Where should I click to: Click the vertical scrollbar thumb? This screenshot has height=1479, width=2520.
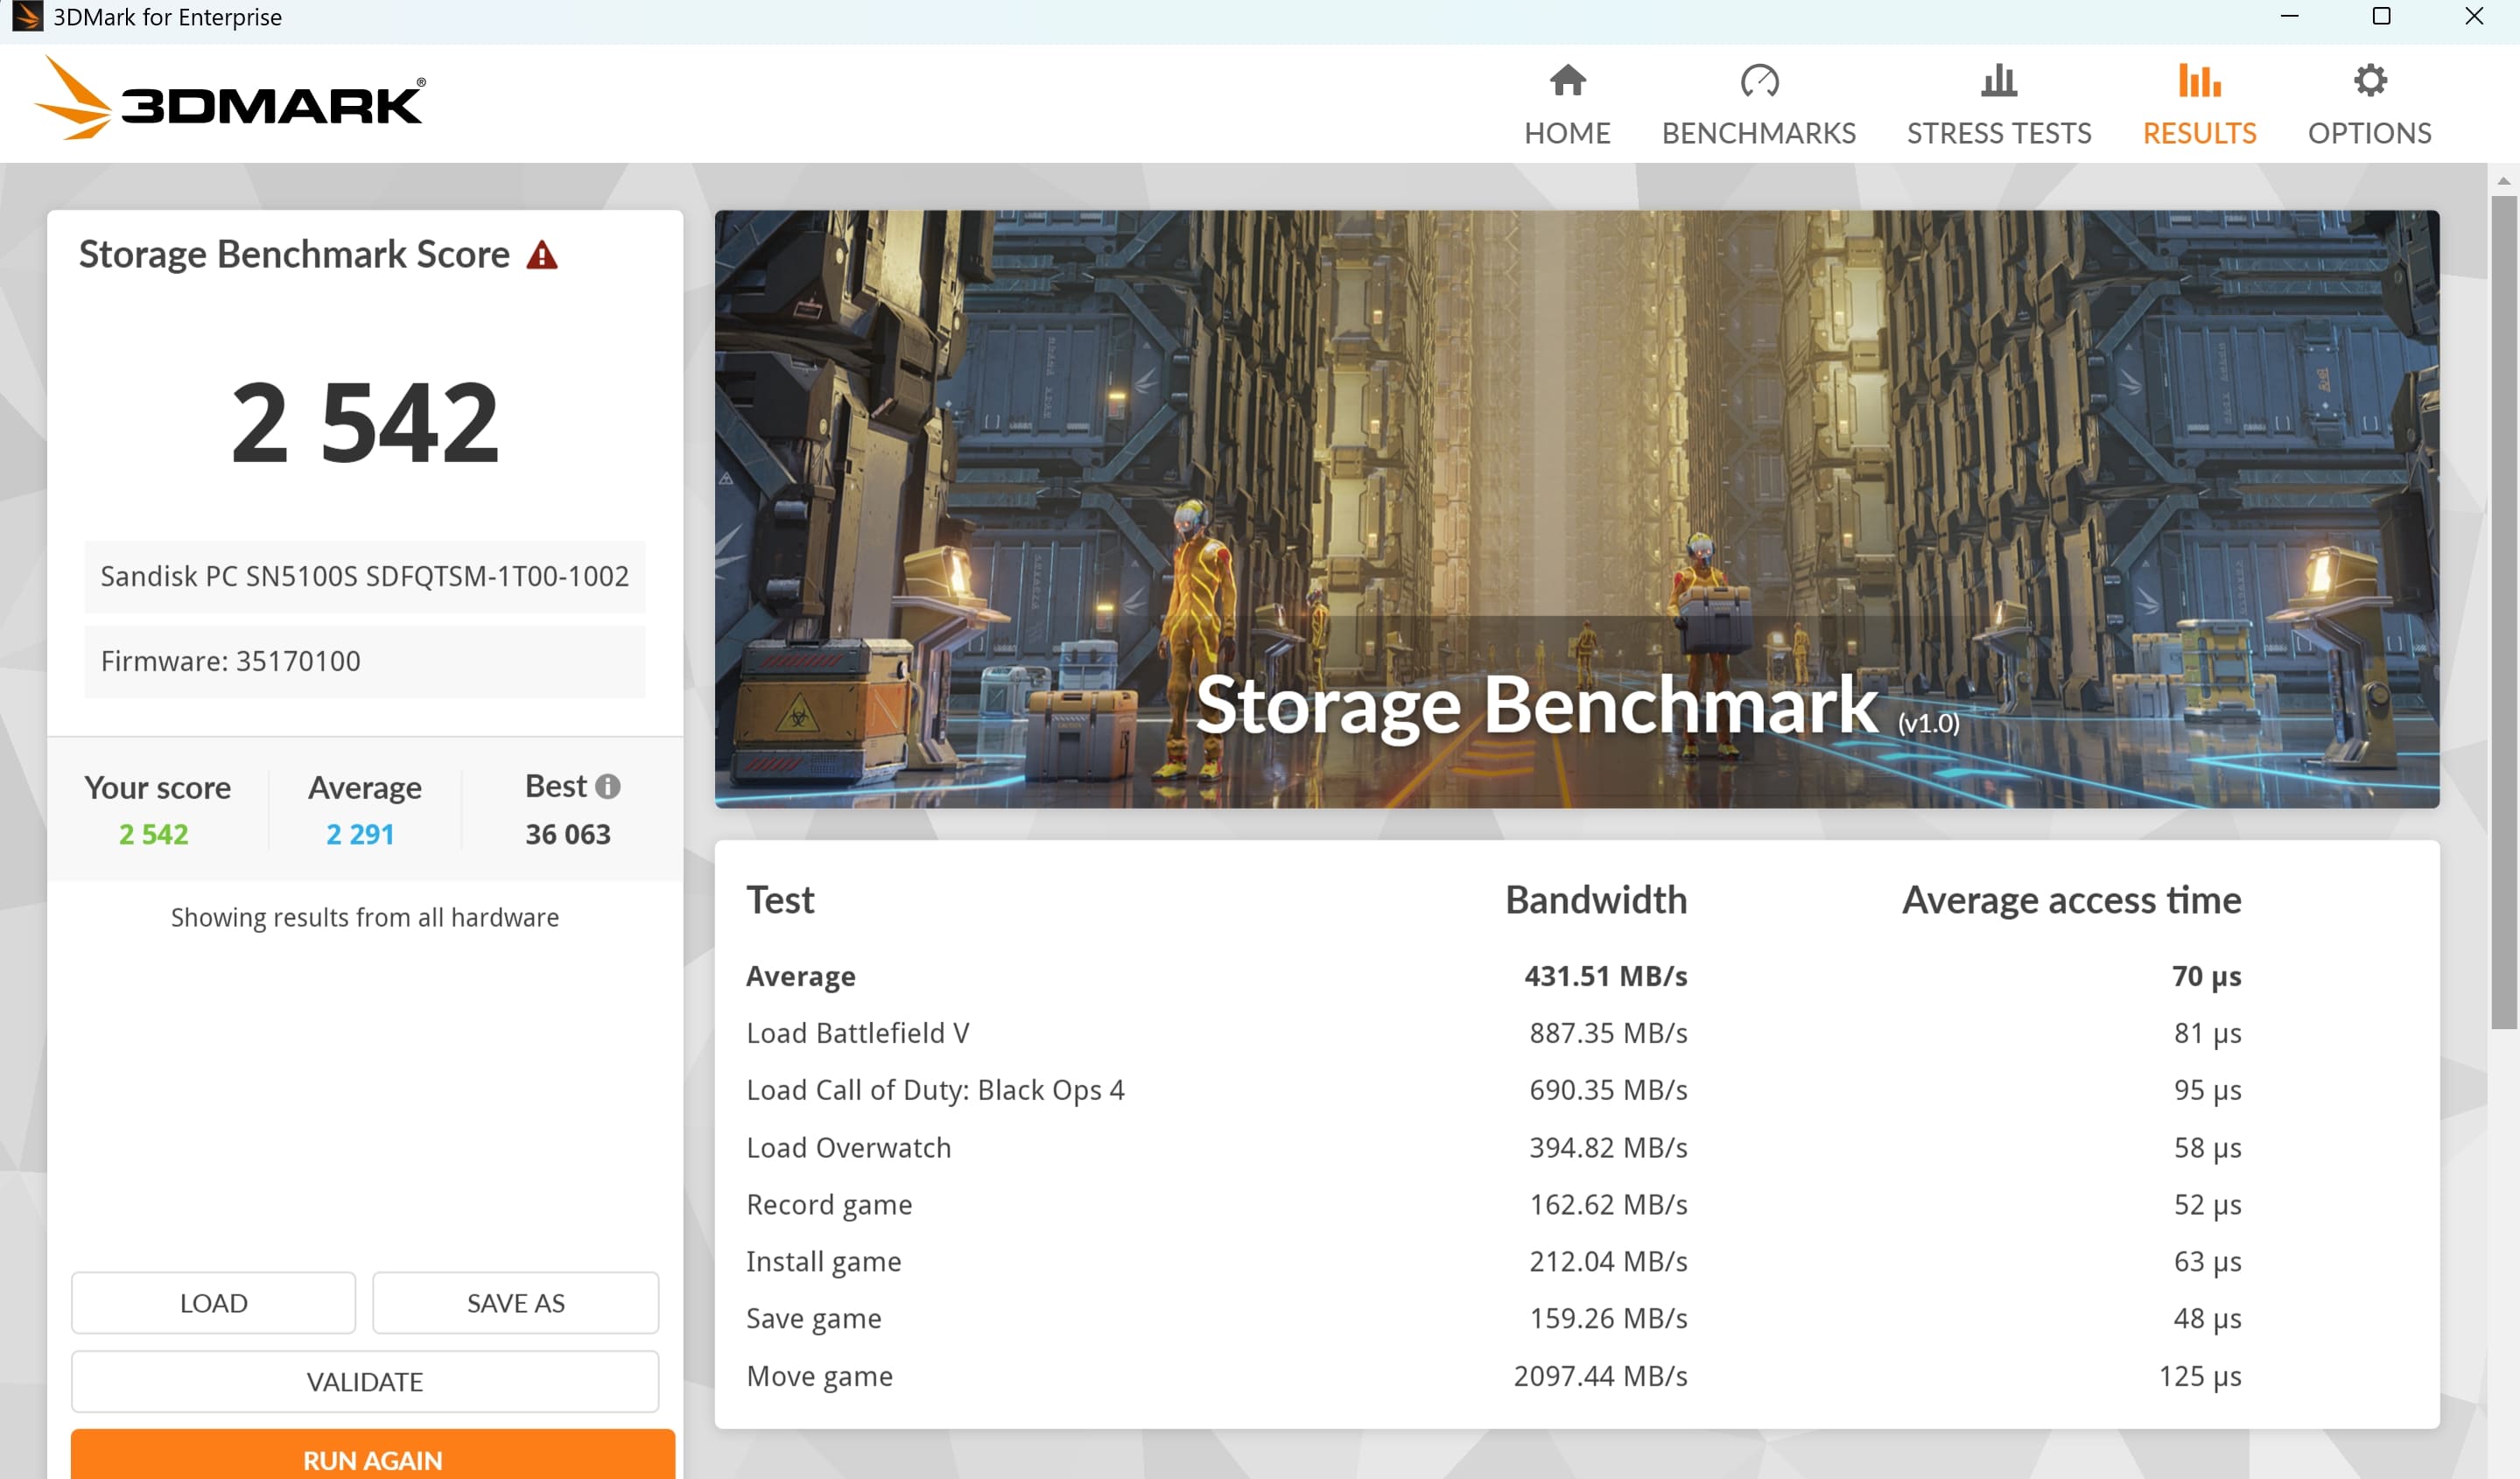2503,610
